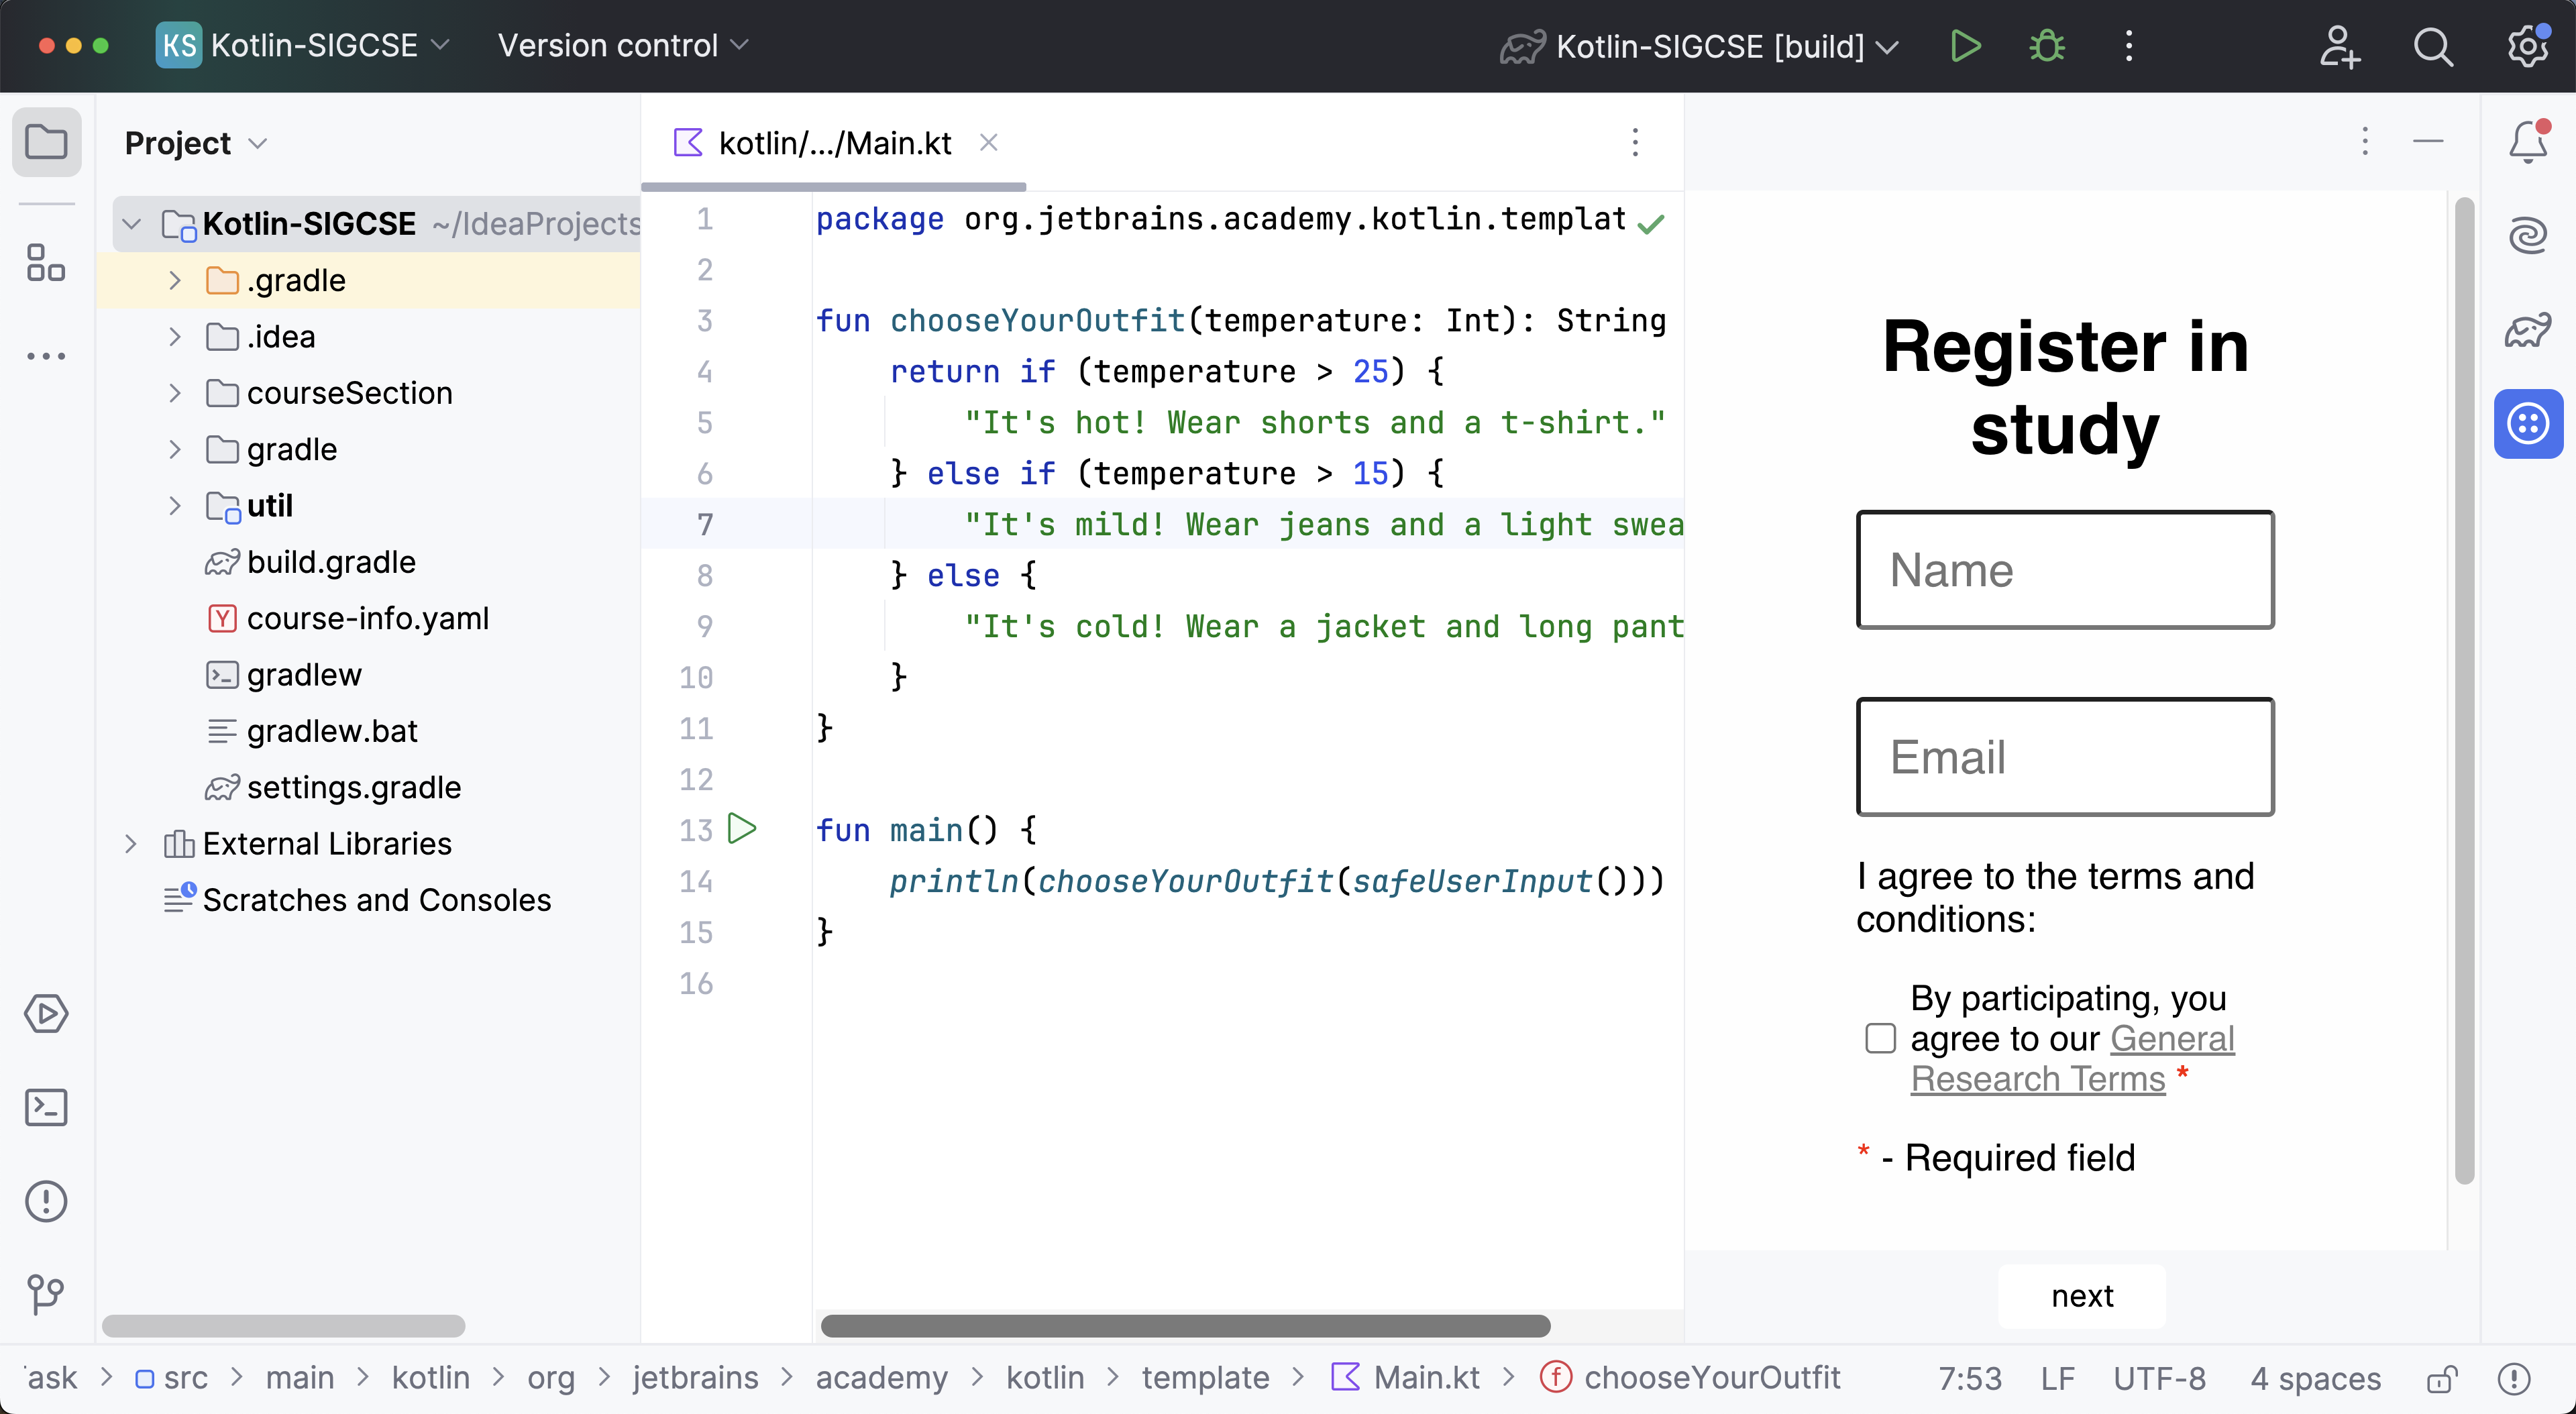Expand the gradle folder
The height and width of the screenshot is (1414, 2576).
pos(175,449)
